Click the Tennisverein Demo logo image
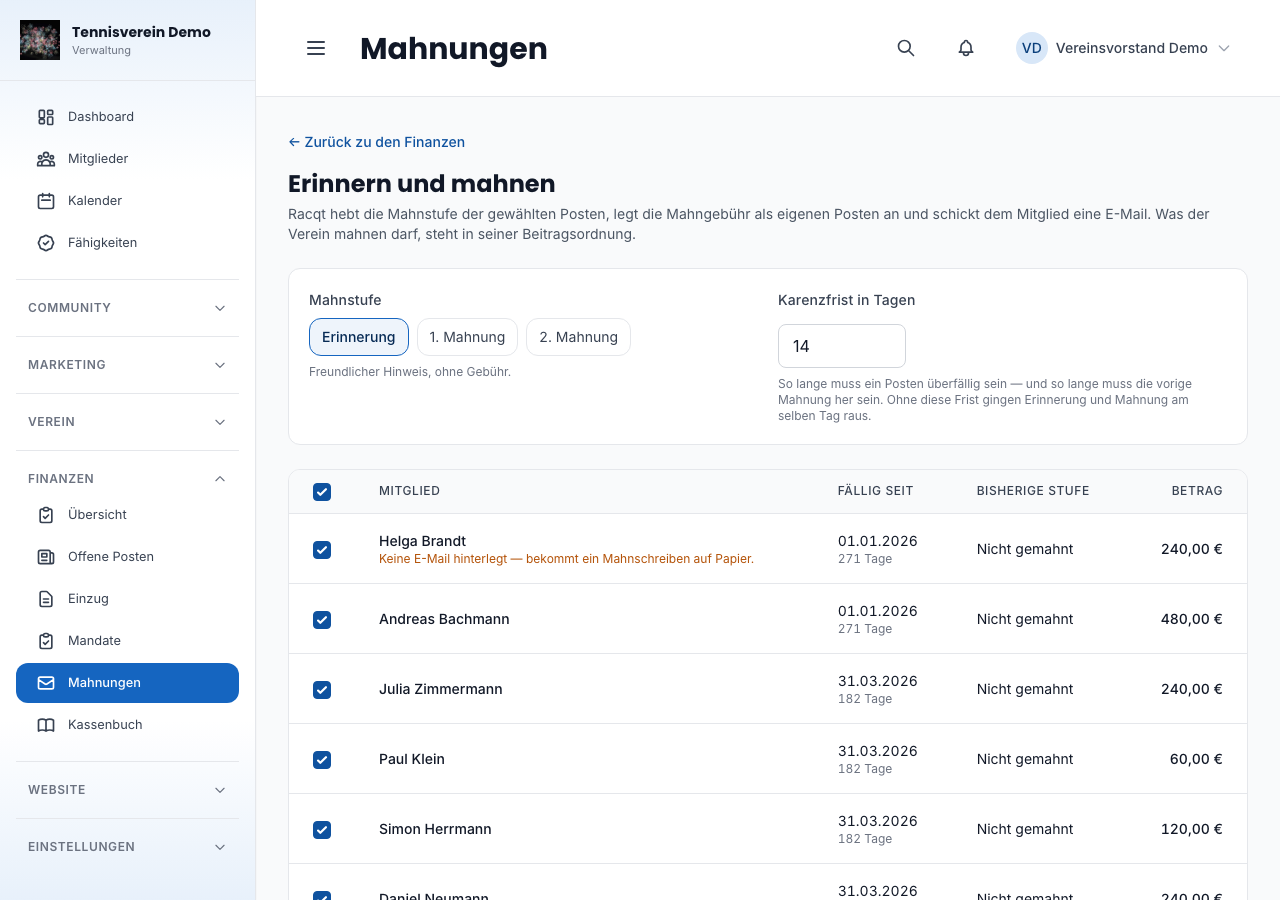 click(40, 40)
